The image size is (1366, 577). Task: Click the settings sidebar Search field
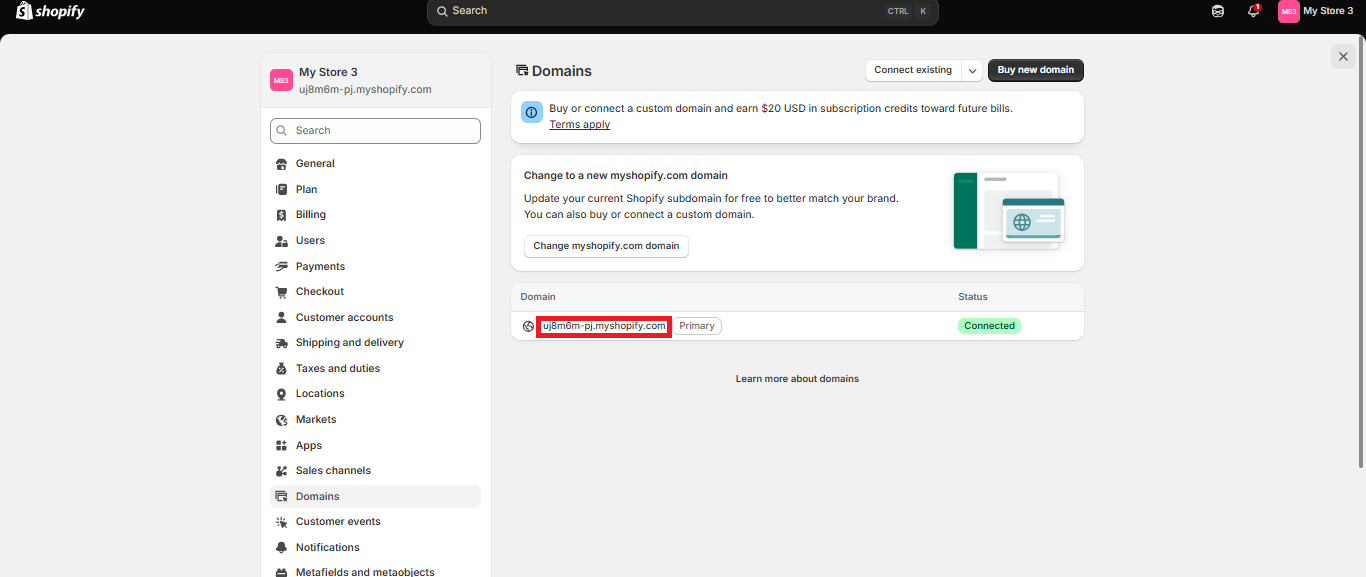coord(376,131)
